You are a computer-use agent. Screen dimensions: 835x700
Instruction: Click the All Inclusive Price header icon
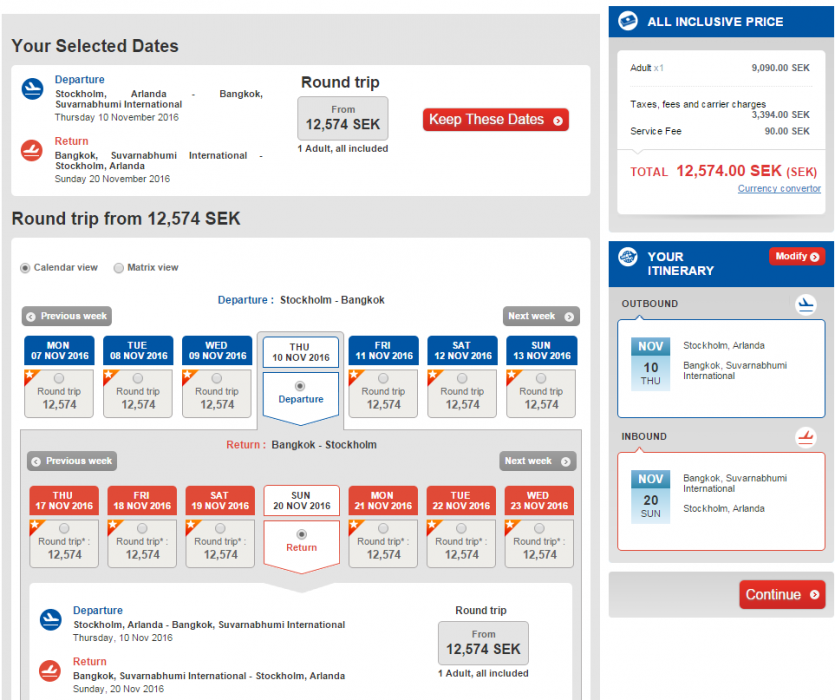[x=628, y=21]
